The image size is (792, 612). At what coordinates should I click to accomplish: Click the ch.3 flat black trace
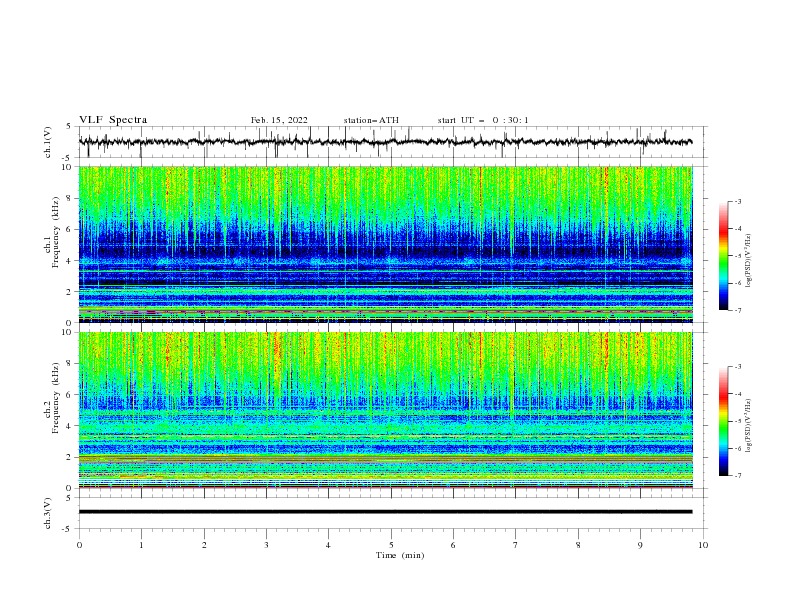point(385,512)
